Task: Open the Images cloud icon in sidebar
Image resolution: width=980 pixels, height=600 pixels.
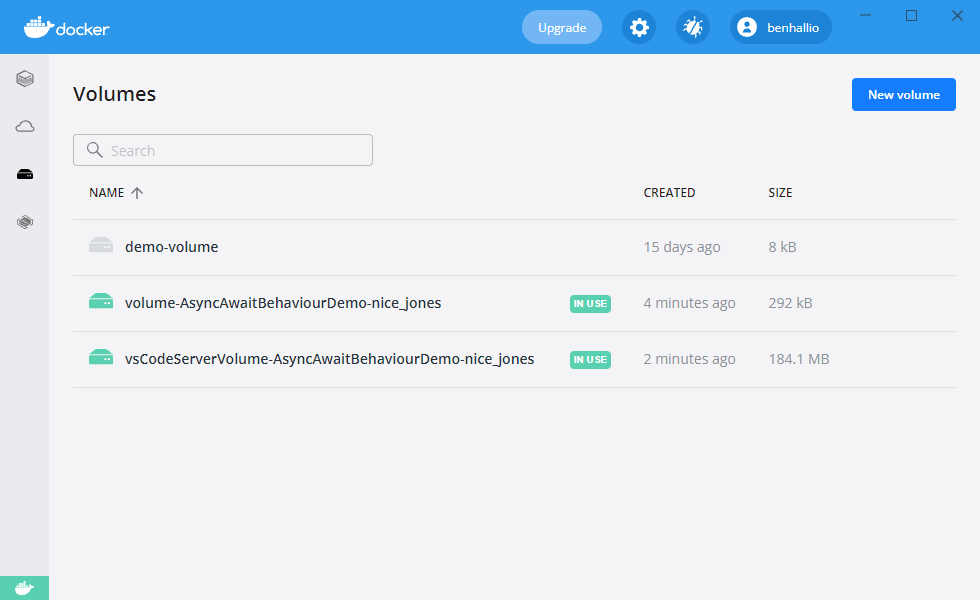Action: click(x=25, y=126)
